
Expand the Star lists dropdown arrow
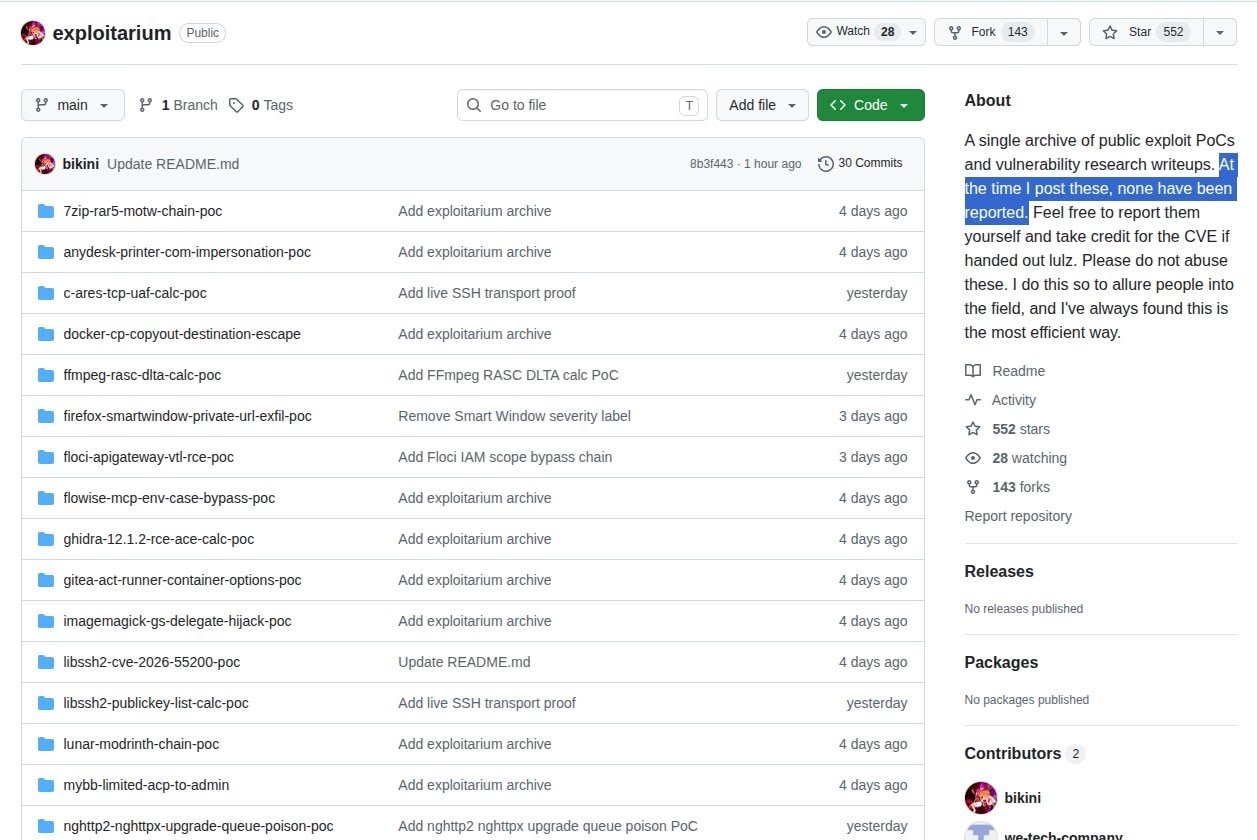click(x=1220, y=33)
